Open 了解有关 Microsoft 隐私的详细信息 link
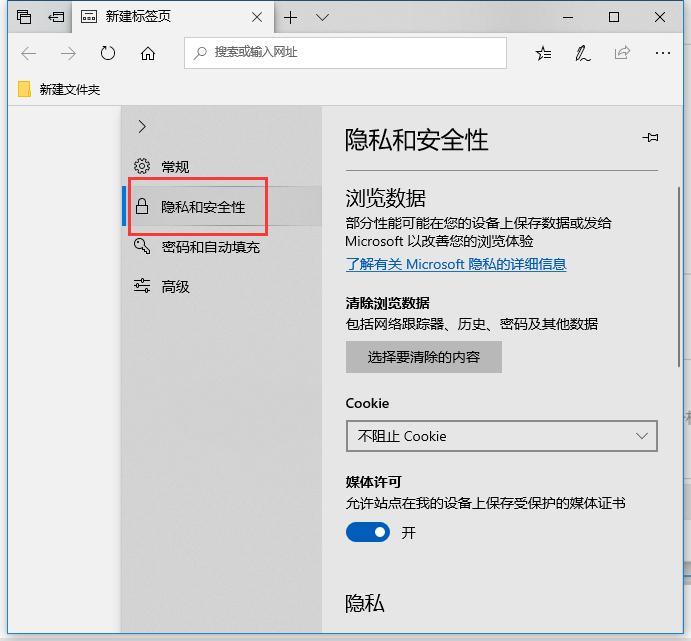The height and width of the screenshot is (641, 691). coord(456,264)
